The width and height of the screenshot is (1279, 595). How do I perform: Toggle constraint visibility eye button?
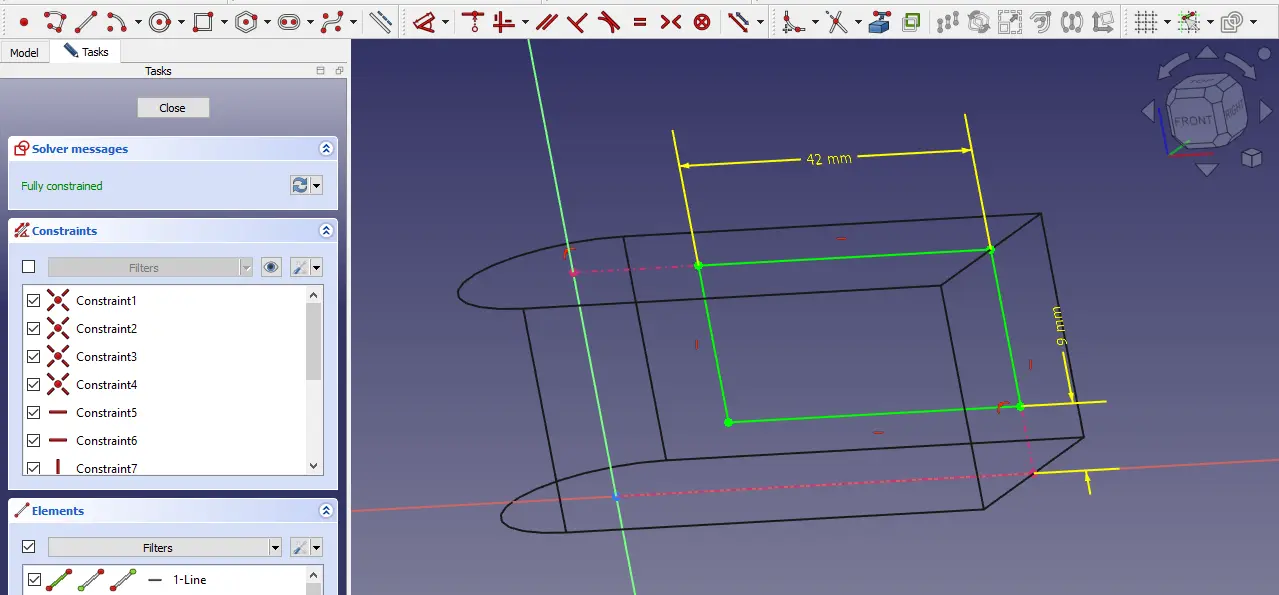(270, 267)
